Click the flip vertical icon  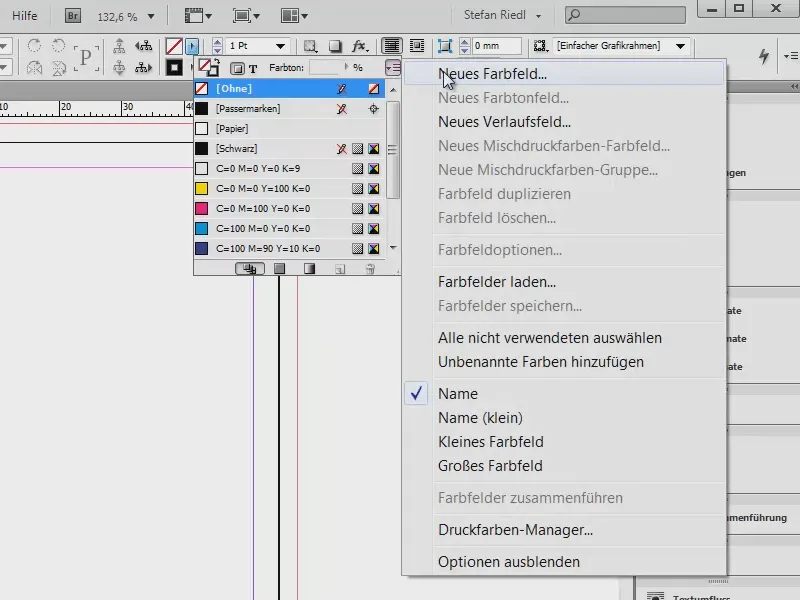(x=59, y=67)
